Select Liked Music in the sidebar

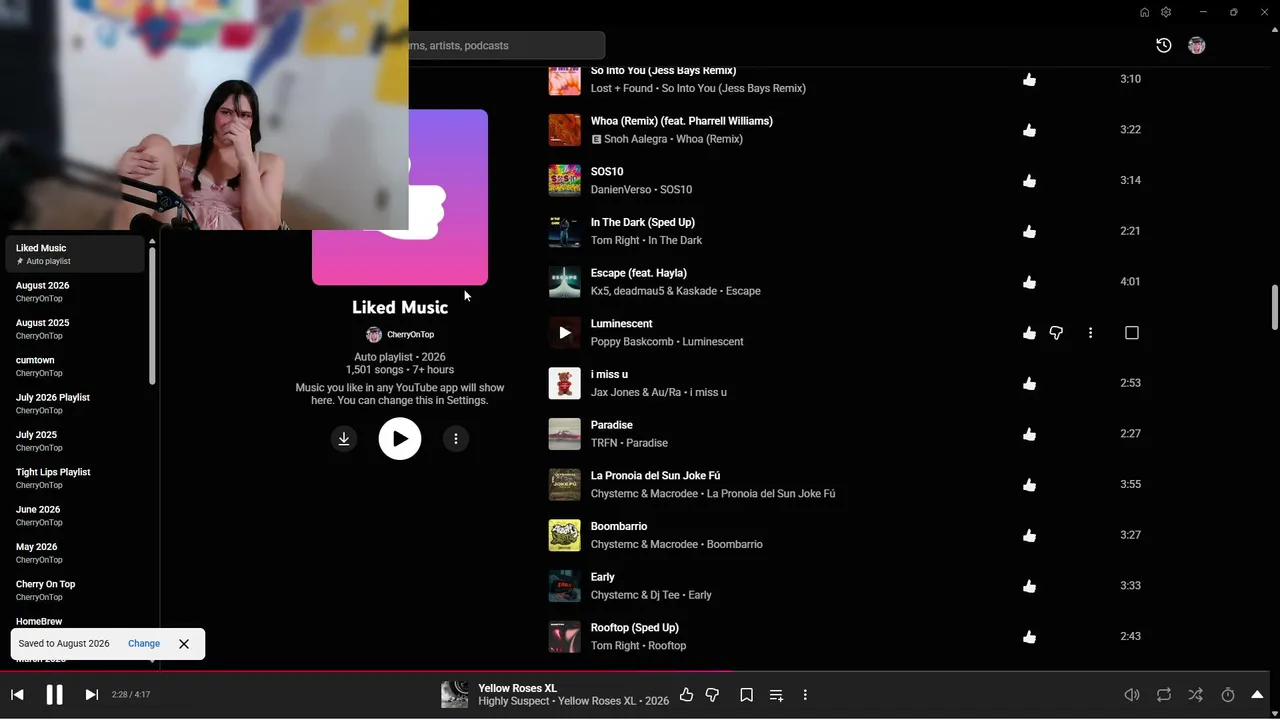(x=75, y=254)
